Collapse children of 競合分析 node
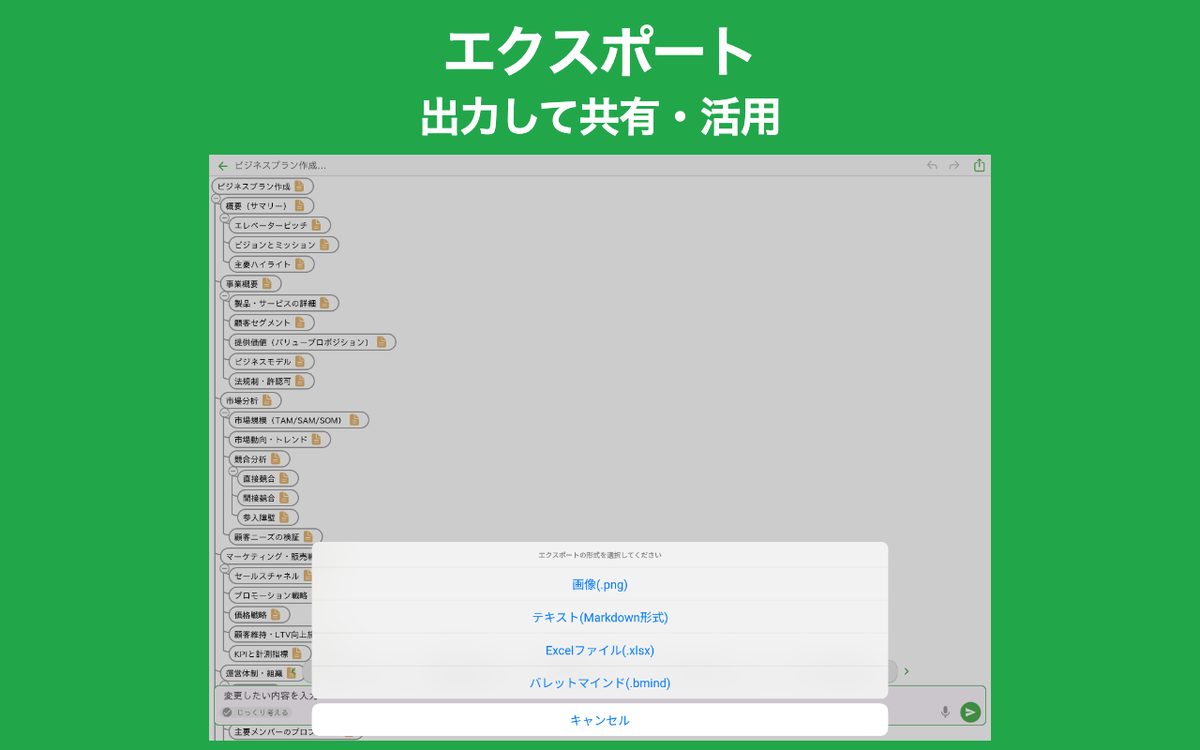1200x750 pixels. click(x=233, y=470)
